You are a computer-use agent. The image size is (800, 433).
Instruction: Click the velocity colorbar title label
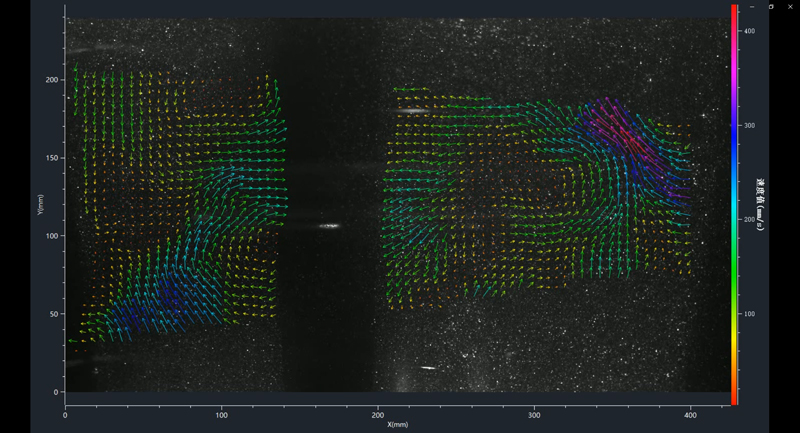760,205
